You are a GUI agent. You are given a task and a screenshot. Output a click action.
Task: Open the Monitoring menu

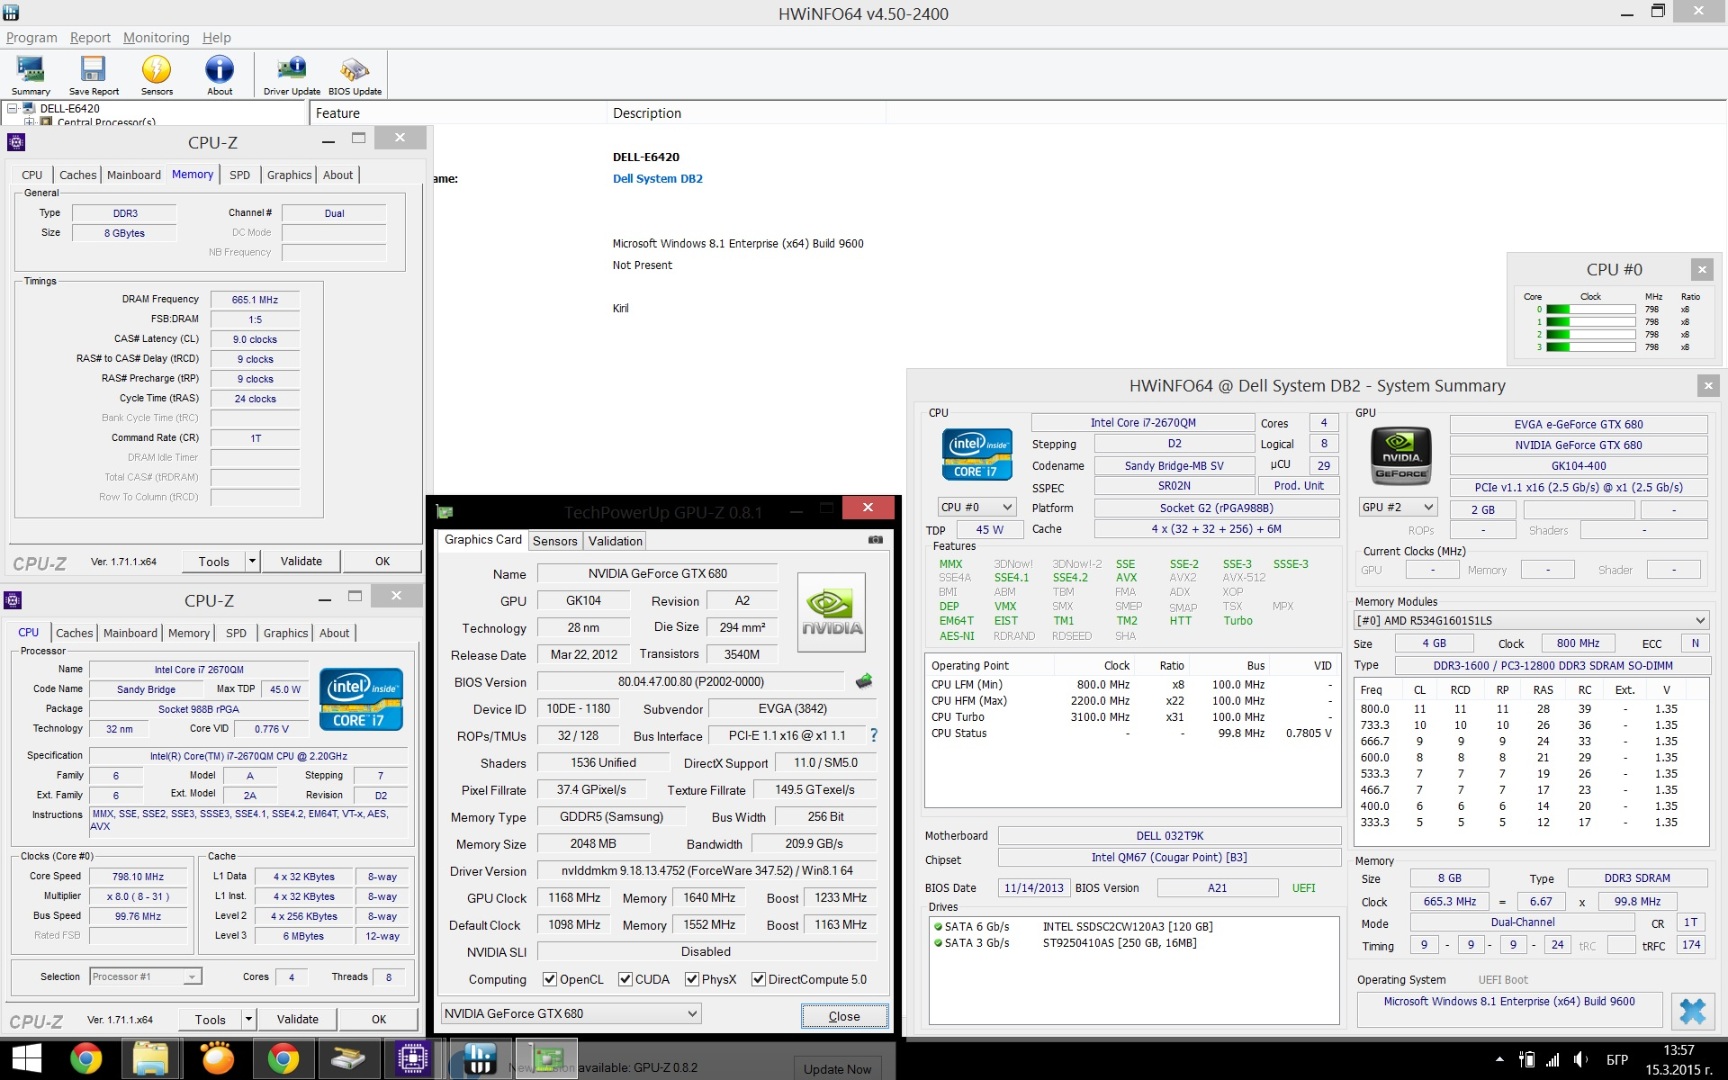156,37
